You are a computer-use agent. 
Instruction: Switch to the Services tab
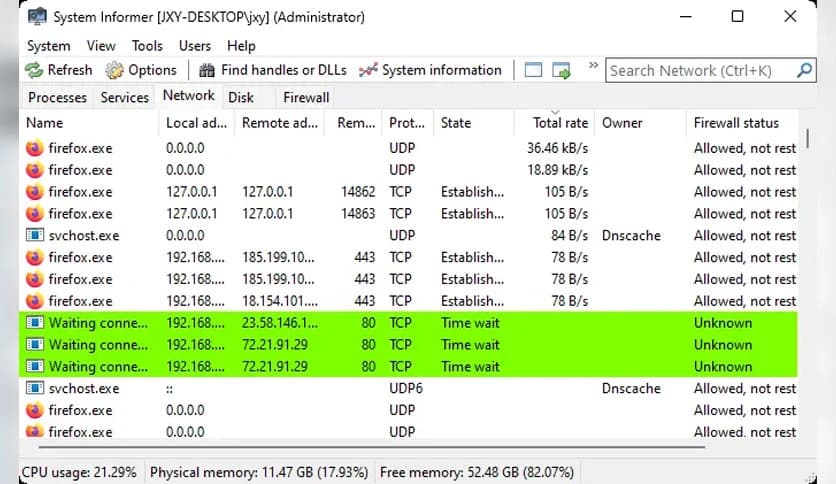coord(124,98)
